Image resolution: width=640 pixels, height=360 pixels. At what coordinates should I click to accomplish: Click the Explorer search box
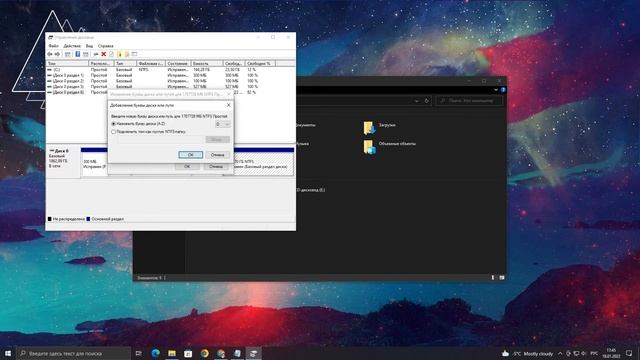point(469,100)
